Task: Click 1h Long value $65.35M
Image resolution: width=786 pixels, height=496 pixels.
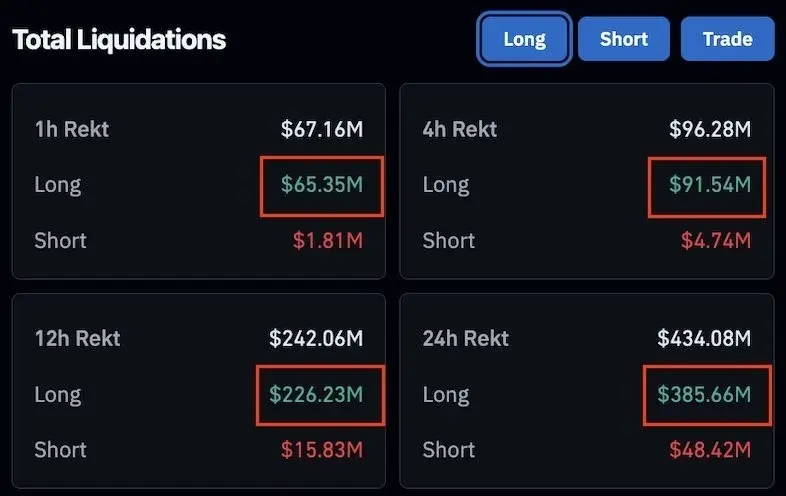Action: [322, 185]
